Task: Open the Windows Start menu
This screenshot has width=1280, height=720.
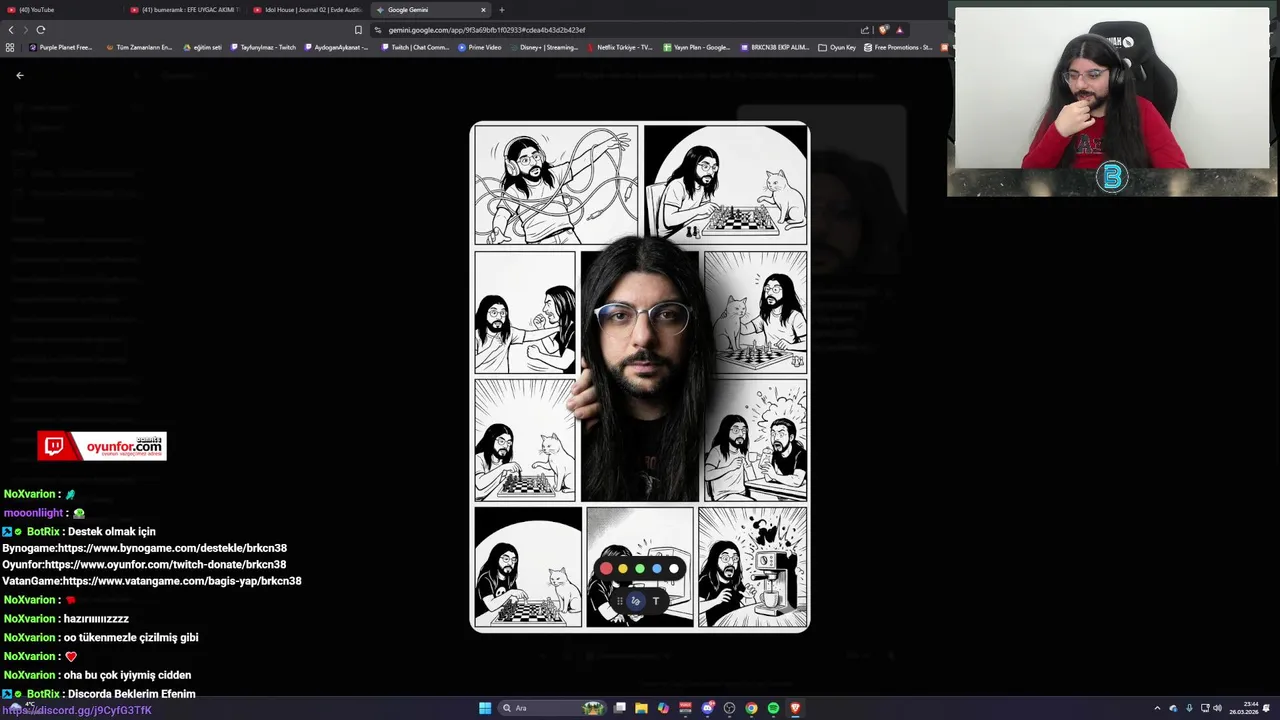Action: pyautogui.click(x=485, y=708)
